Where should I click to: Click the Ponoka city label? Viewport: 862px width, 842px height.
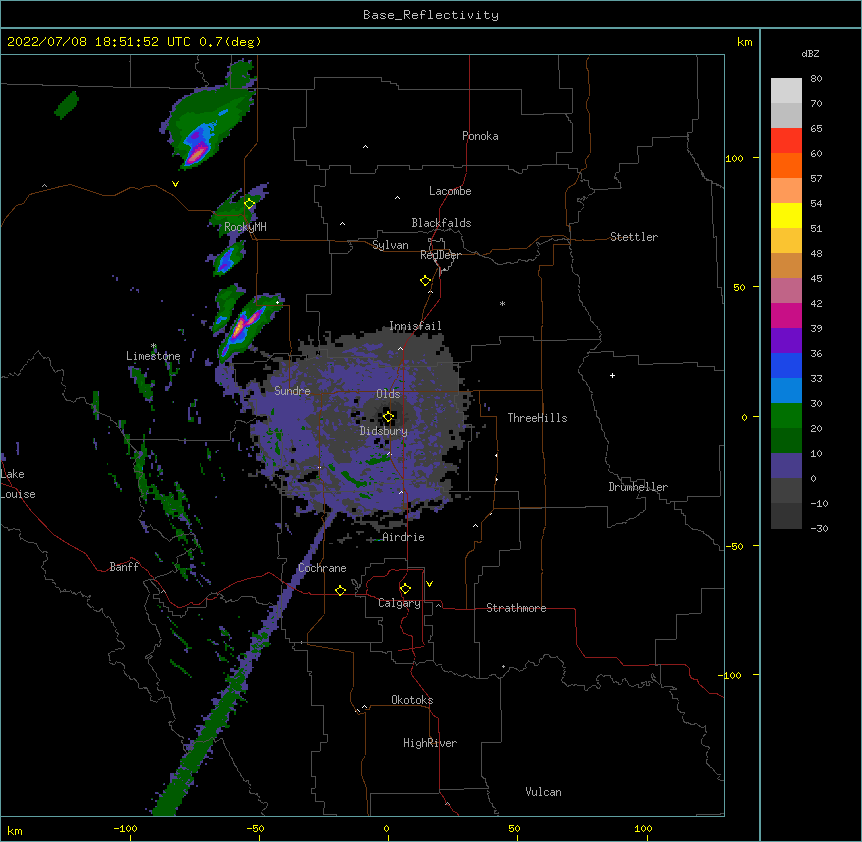[480, 136]
